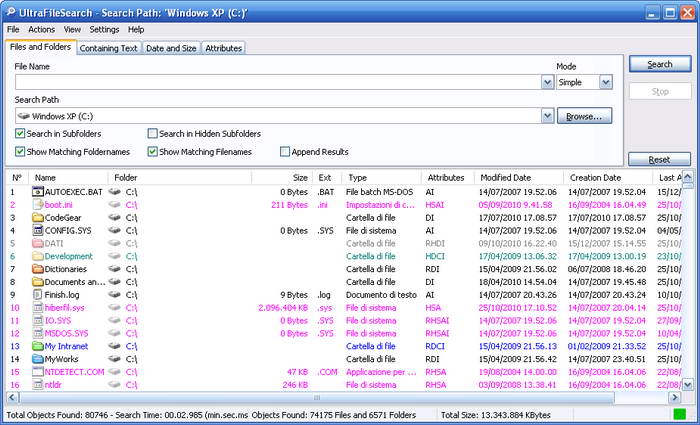Select the My Intranet green folder icon
The width and height of the screenshot is (700, 425).
pyautogui.click(x=38, y=346)
